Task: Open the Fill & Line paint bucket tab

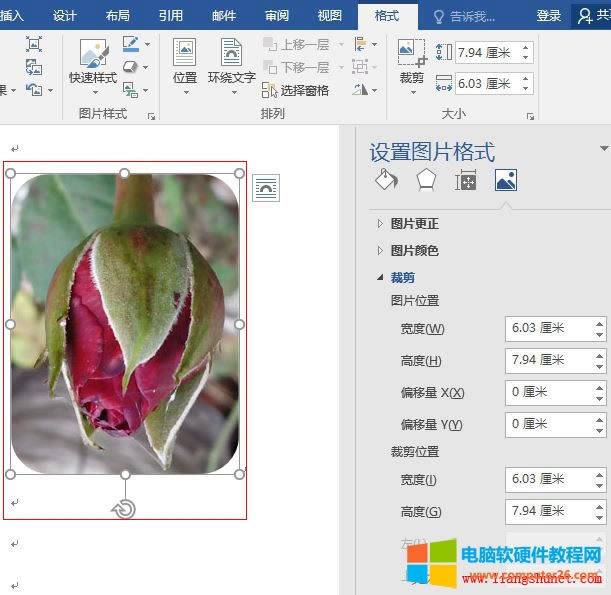Action: click(386, 180)
